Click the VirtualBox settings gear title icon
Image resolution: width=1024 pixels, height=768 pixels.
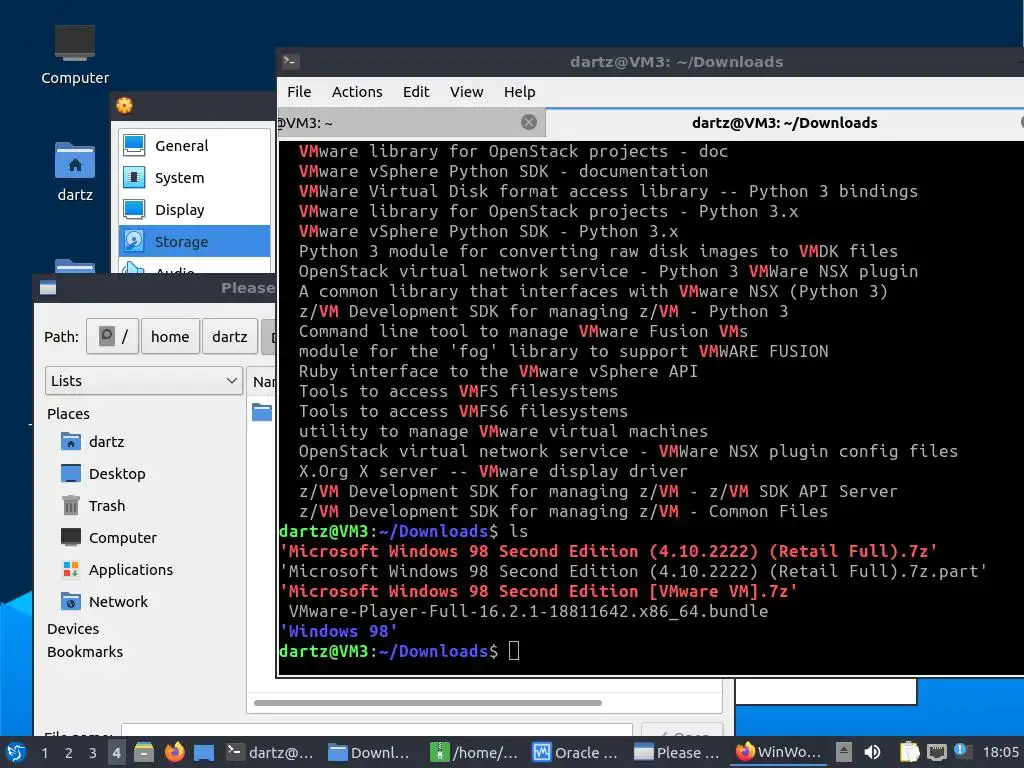click(124, 105)
